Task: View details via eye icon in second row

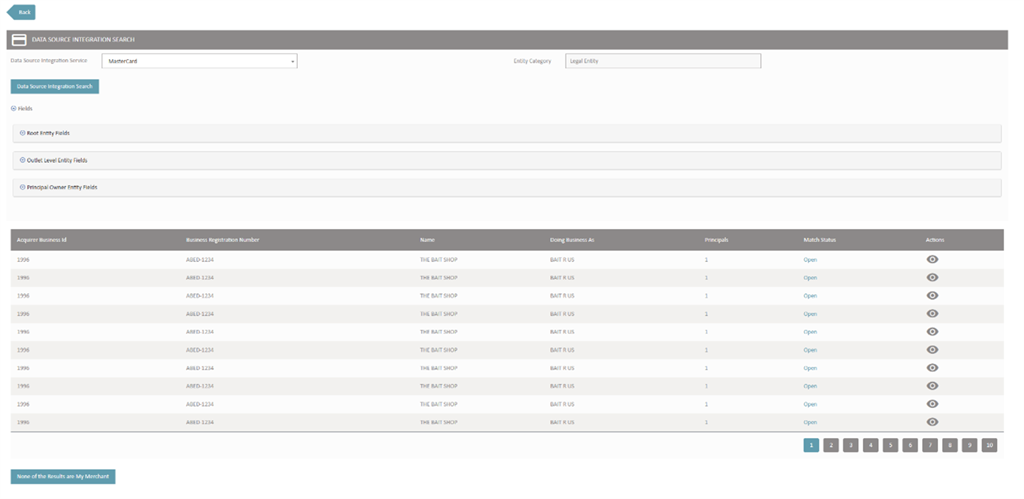Action: [x=932, y=277]
